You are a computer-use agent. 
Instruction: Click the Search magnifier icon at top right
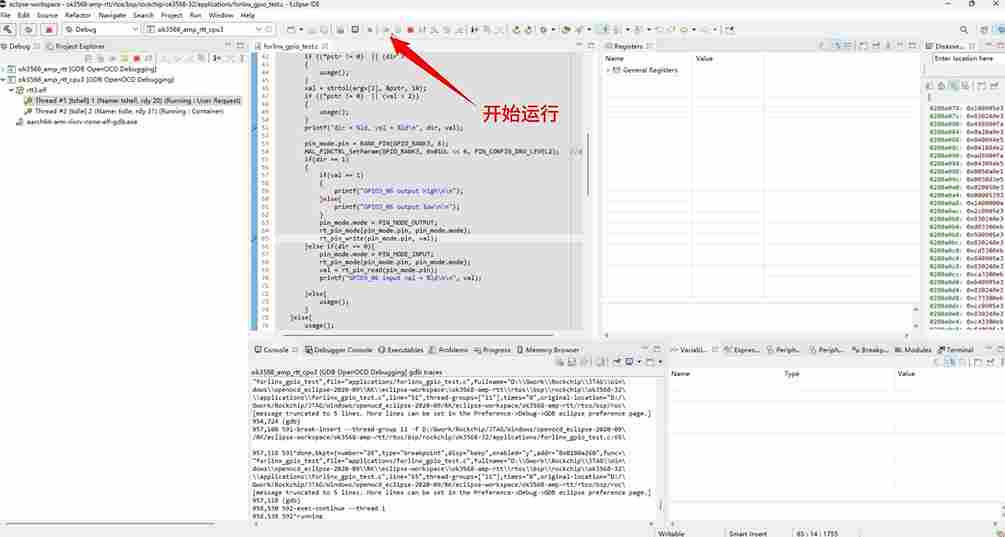click(x=963, y=30)
